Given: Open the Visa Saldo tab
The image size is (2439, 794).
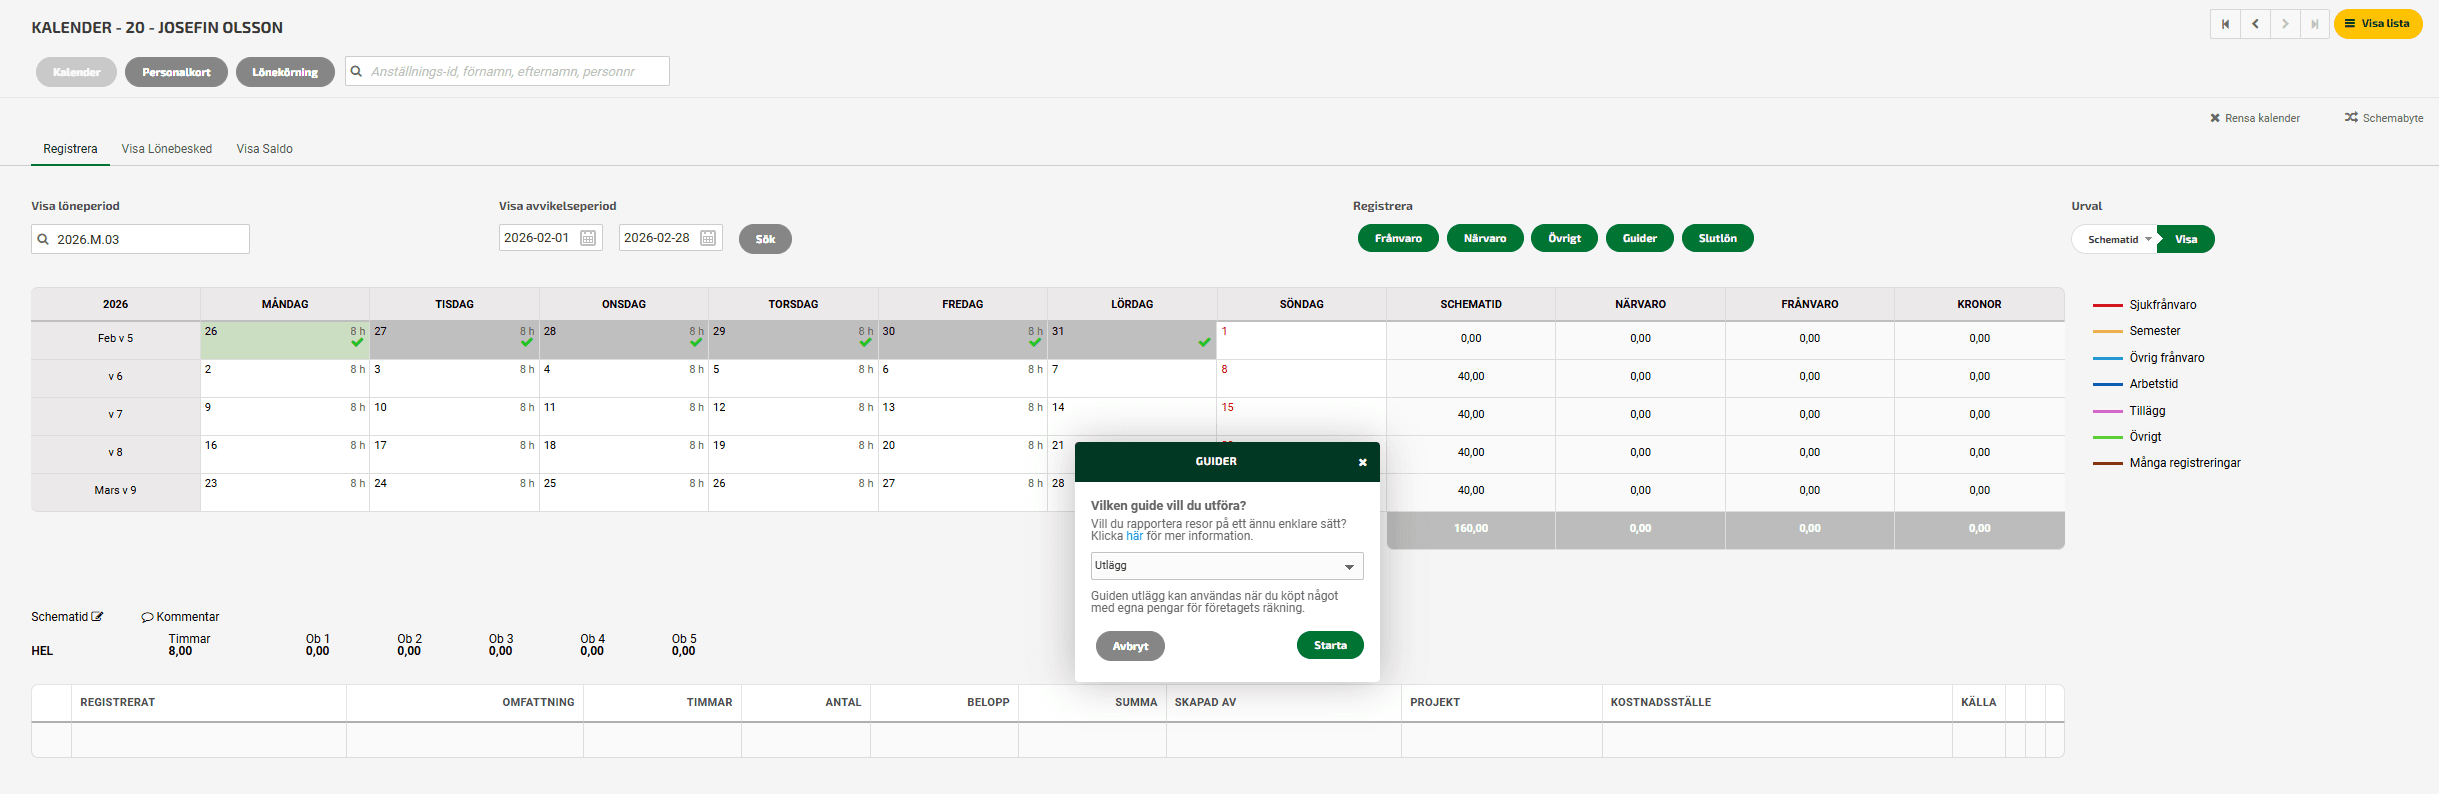Looking at the screenshot, I should (x=264, y=149).
